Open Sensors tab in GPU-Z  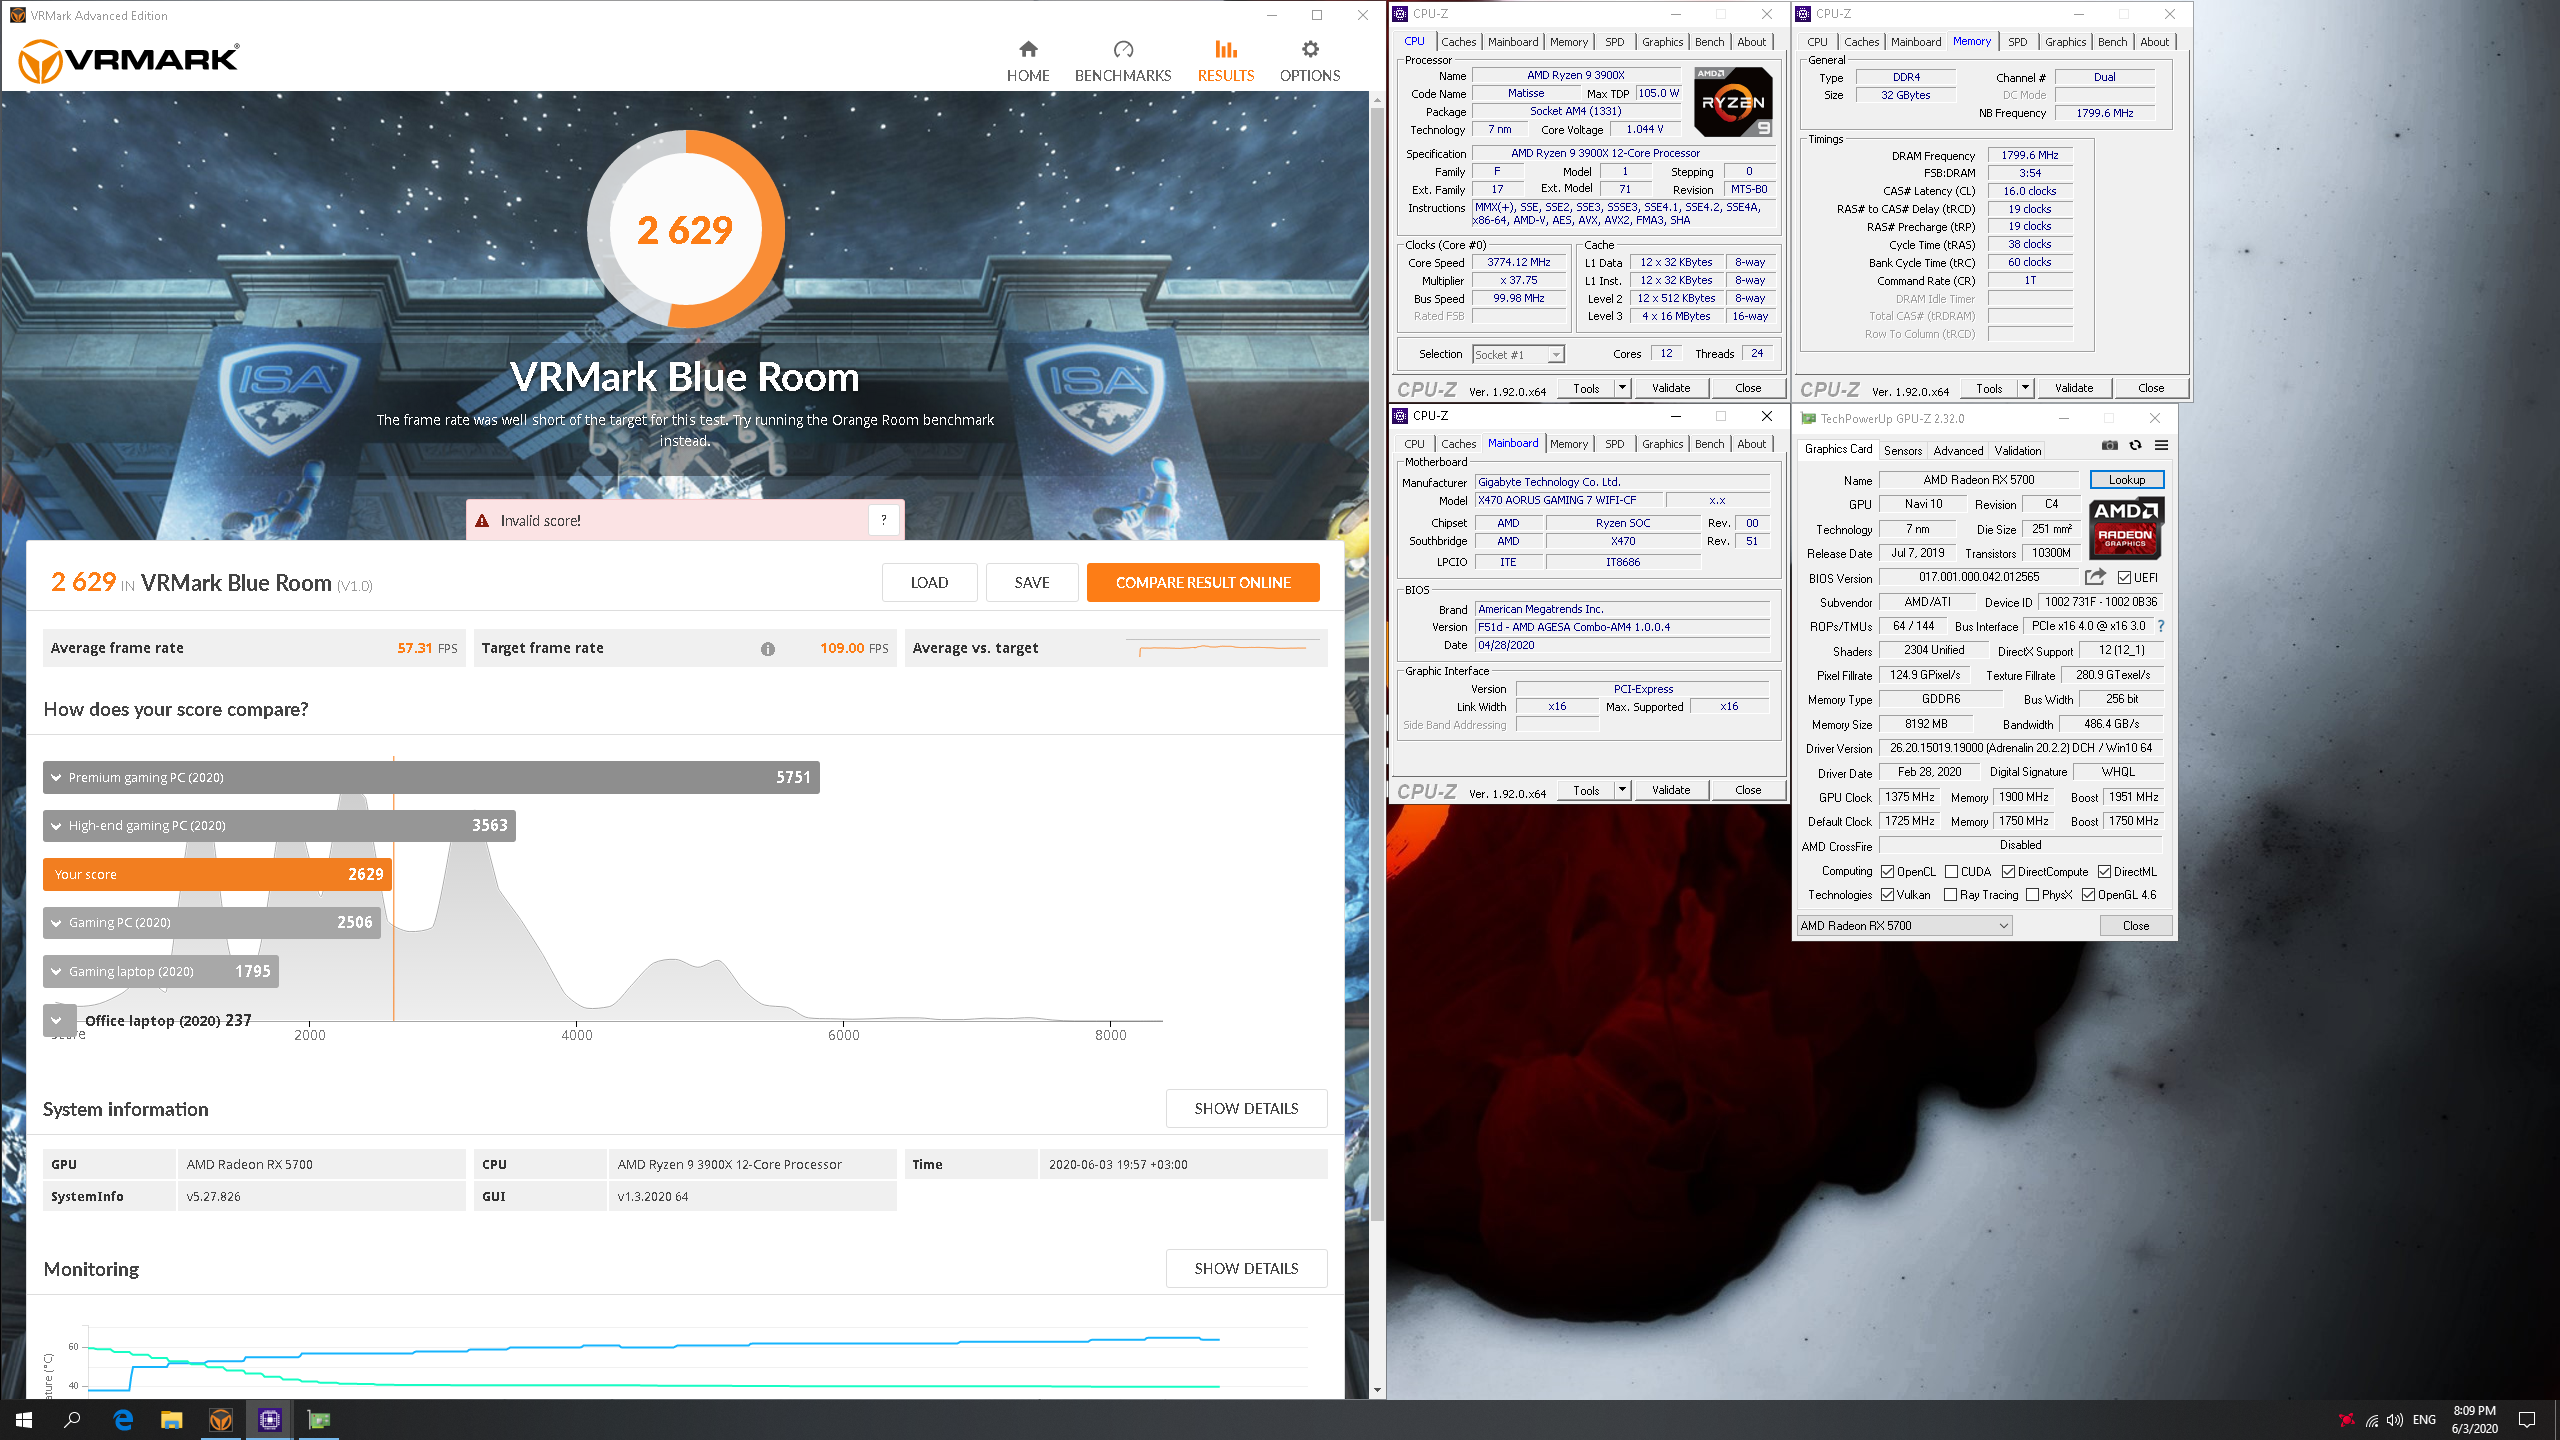coord(1903,450)
